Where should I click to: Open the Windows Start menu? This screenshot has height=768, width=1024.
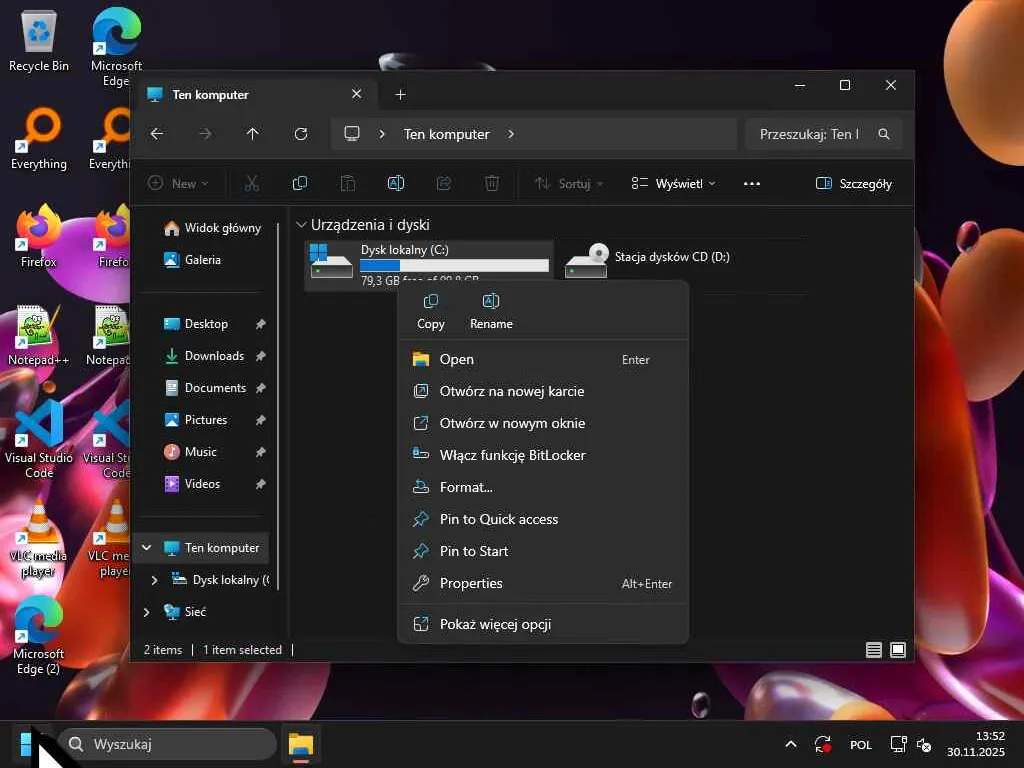click(x=30, y=744)
